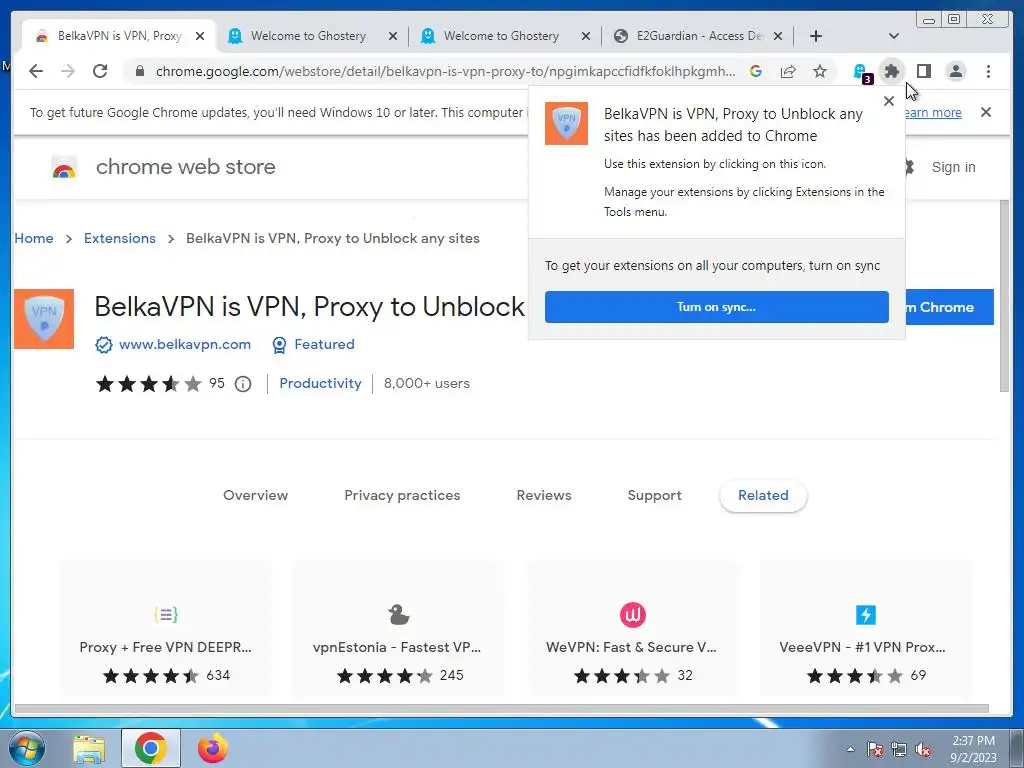Launch Firefox from taskbar
The height and width of the screenshot is (768, 1024).
tap(212, 748)
